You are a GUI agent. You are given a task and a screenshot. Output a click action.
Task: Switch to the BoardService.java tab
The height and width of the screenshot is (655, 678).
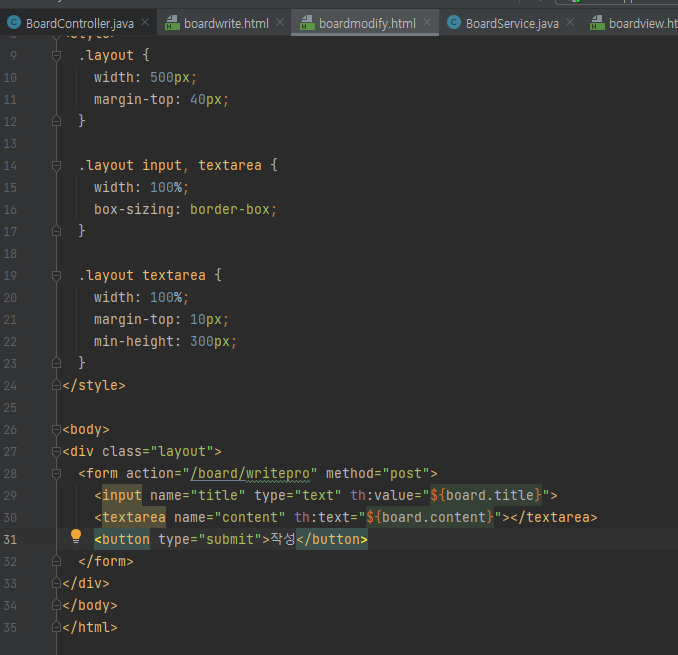(x=512, y=23)
